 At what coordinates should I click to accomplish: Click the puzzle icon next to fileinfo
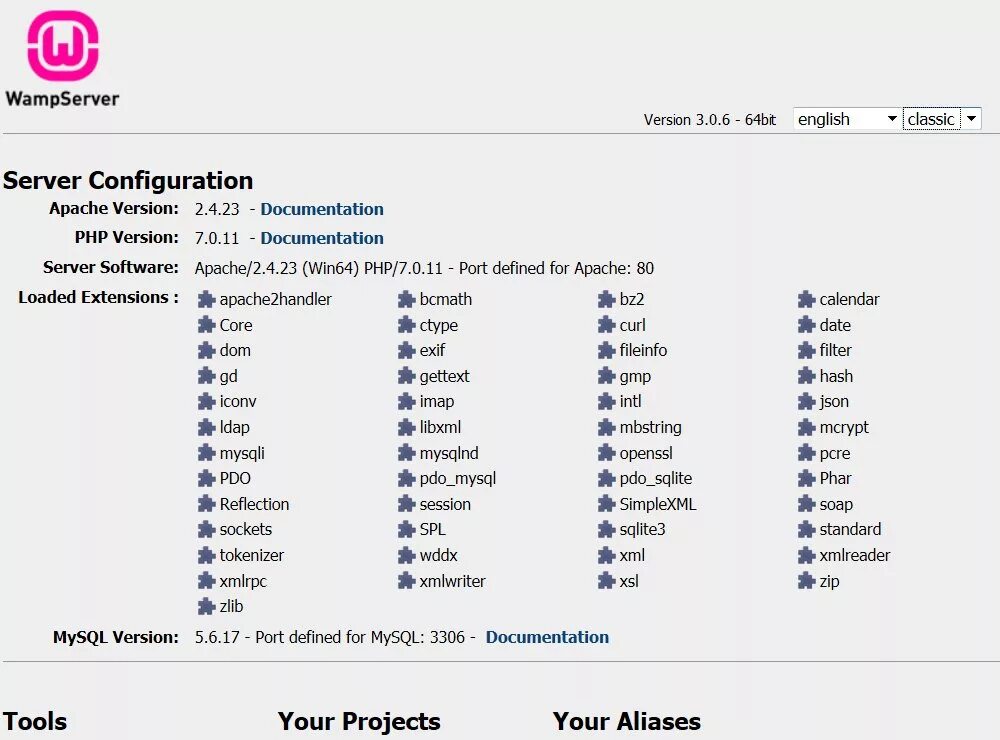pyautogui.click(x=607, y=351)
